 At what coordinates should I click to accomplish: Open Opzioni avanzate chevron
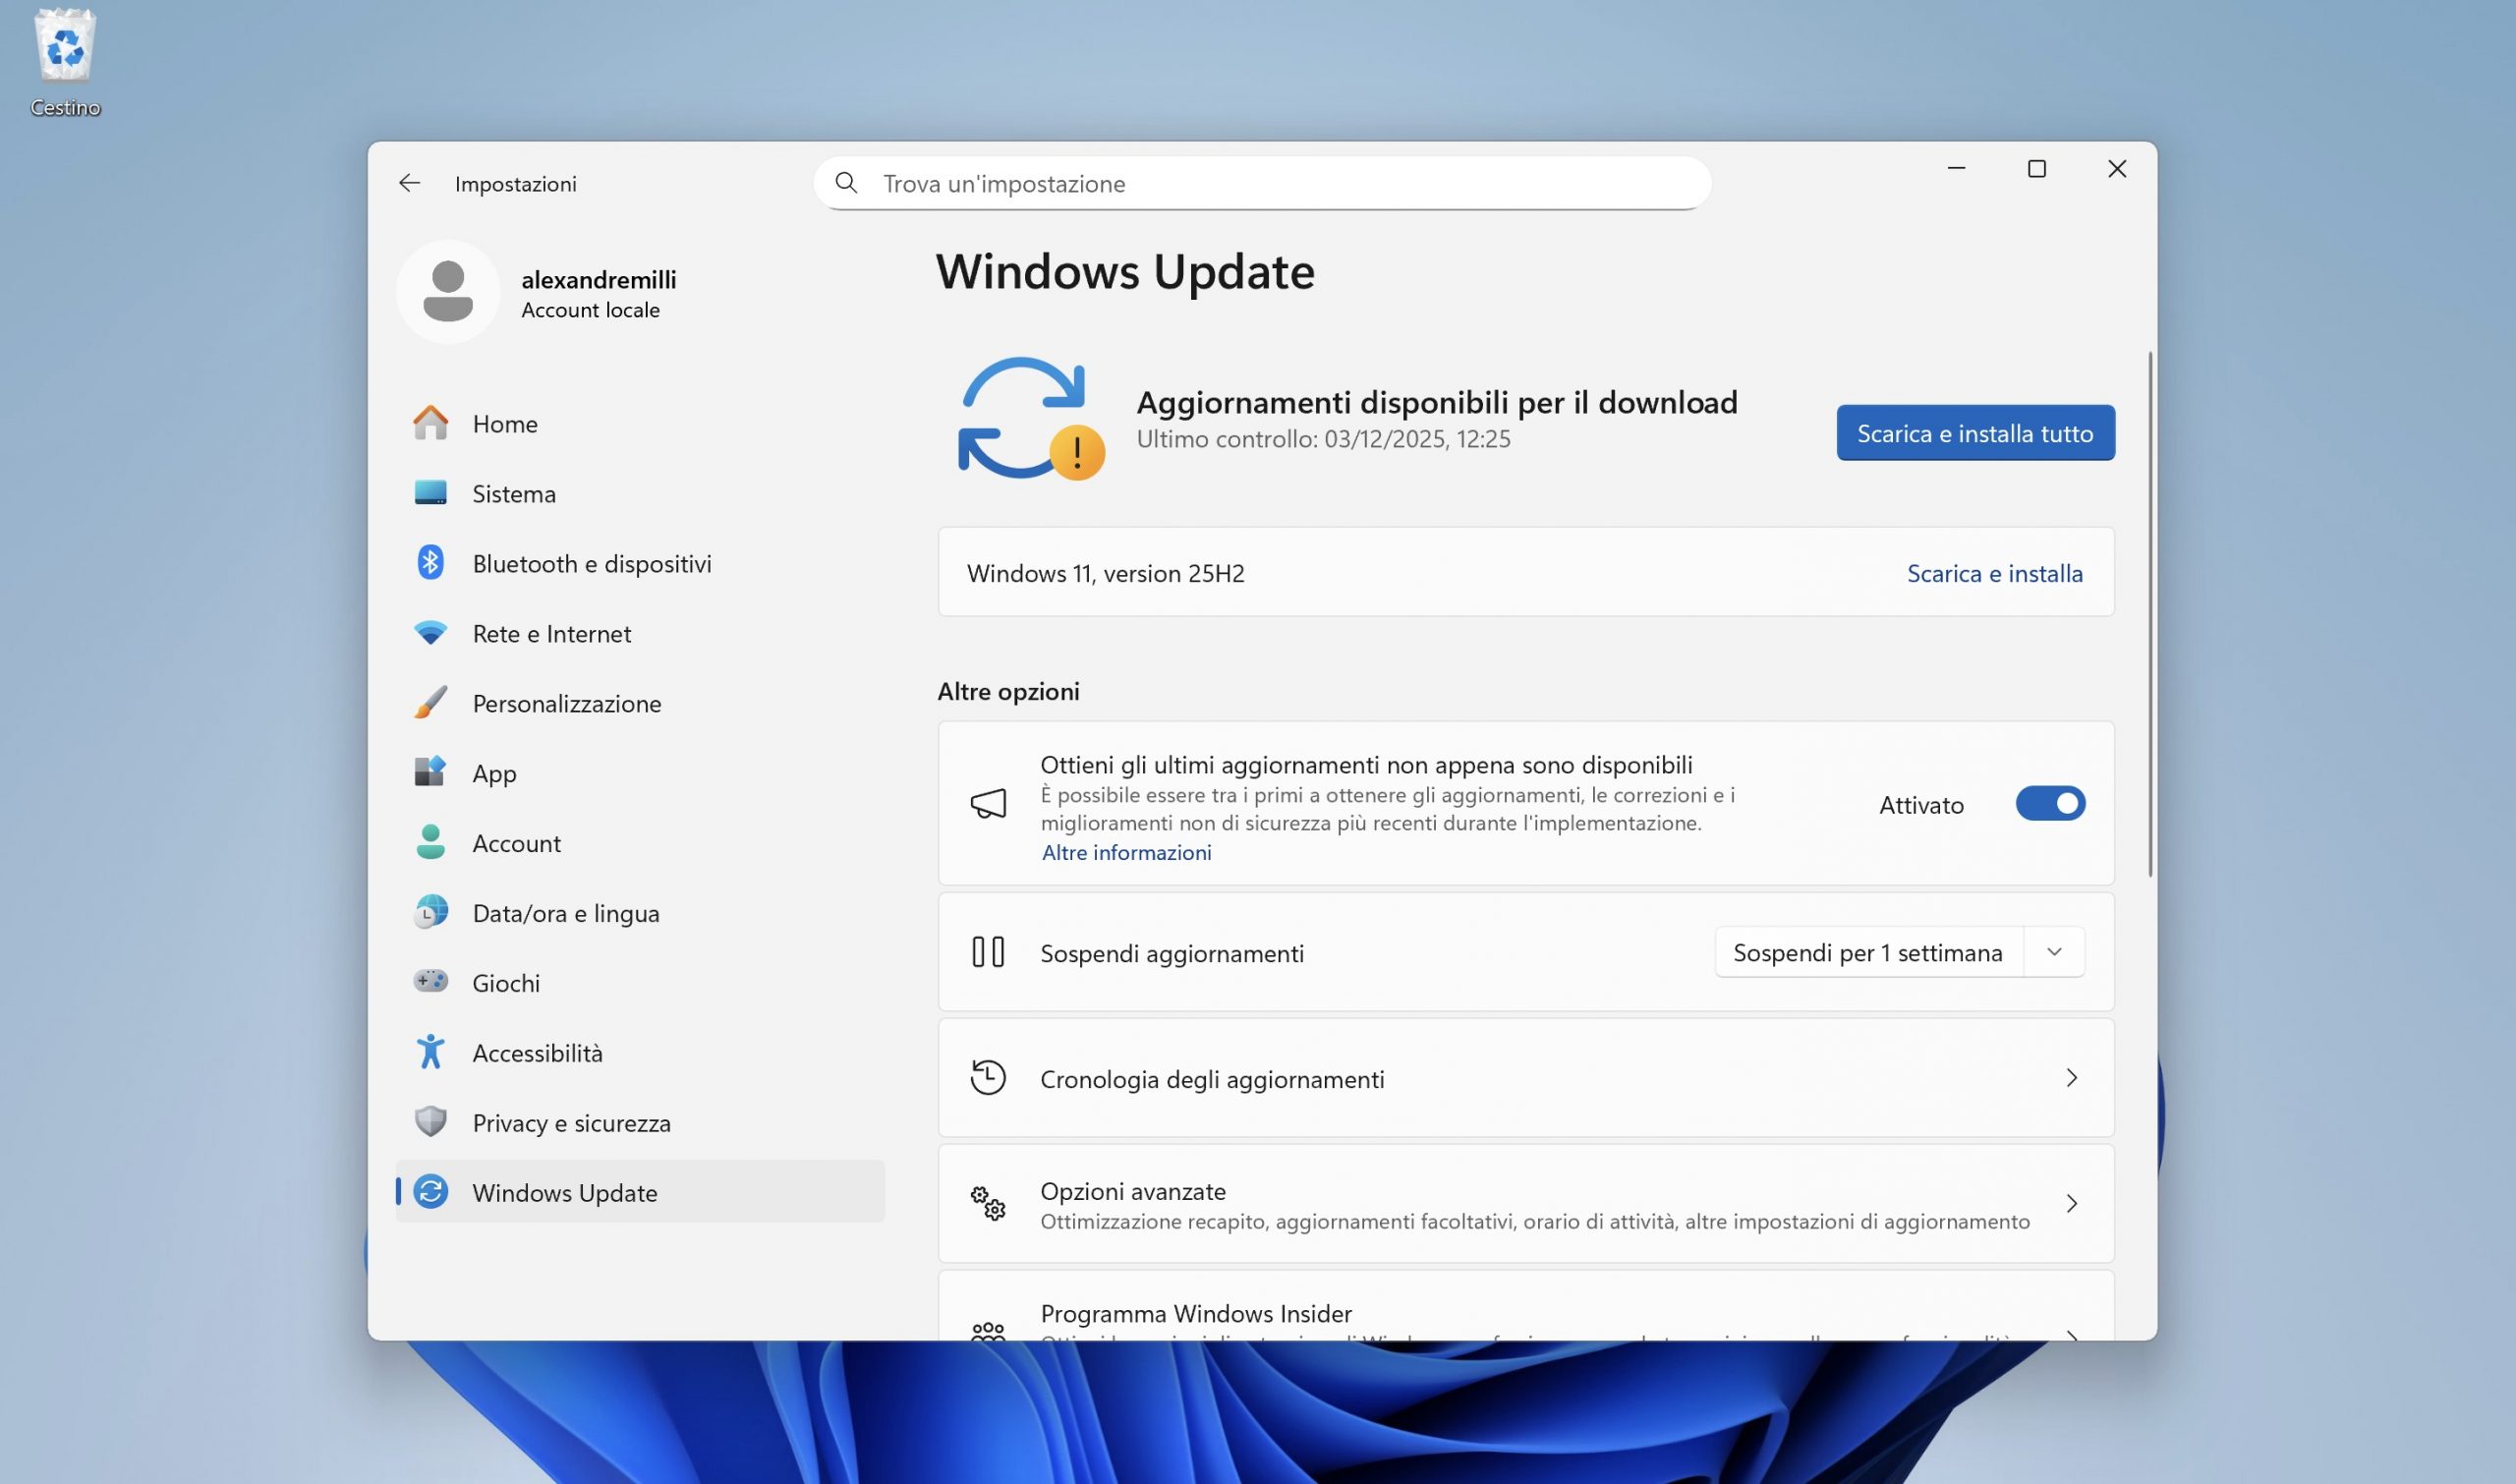point(2071,1204)
